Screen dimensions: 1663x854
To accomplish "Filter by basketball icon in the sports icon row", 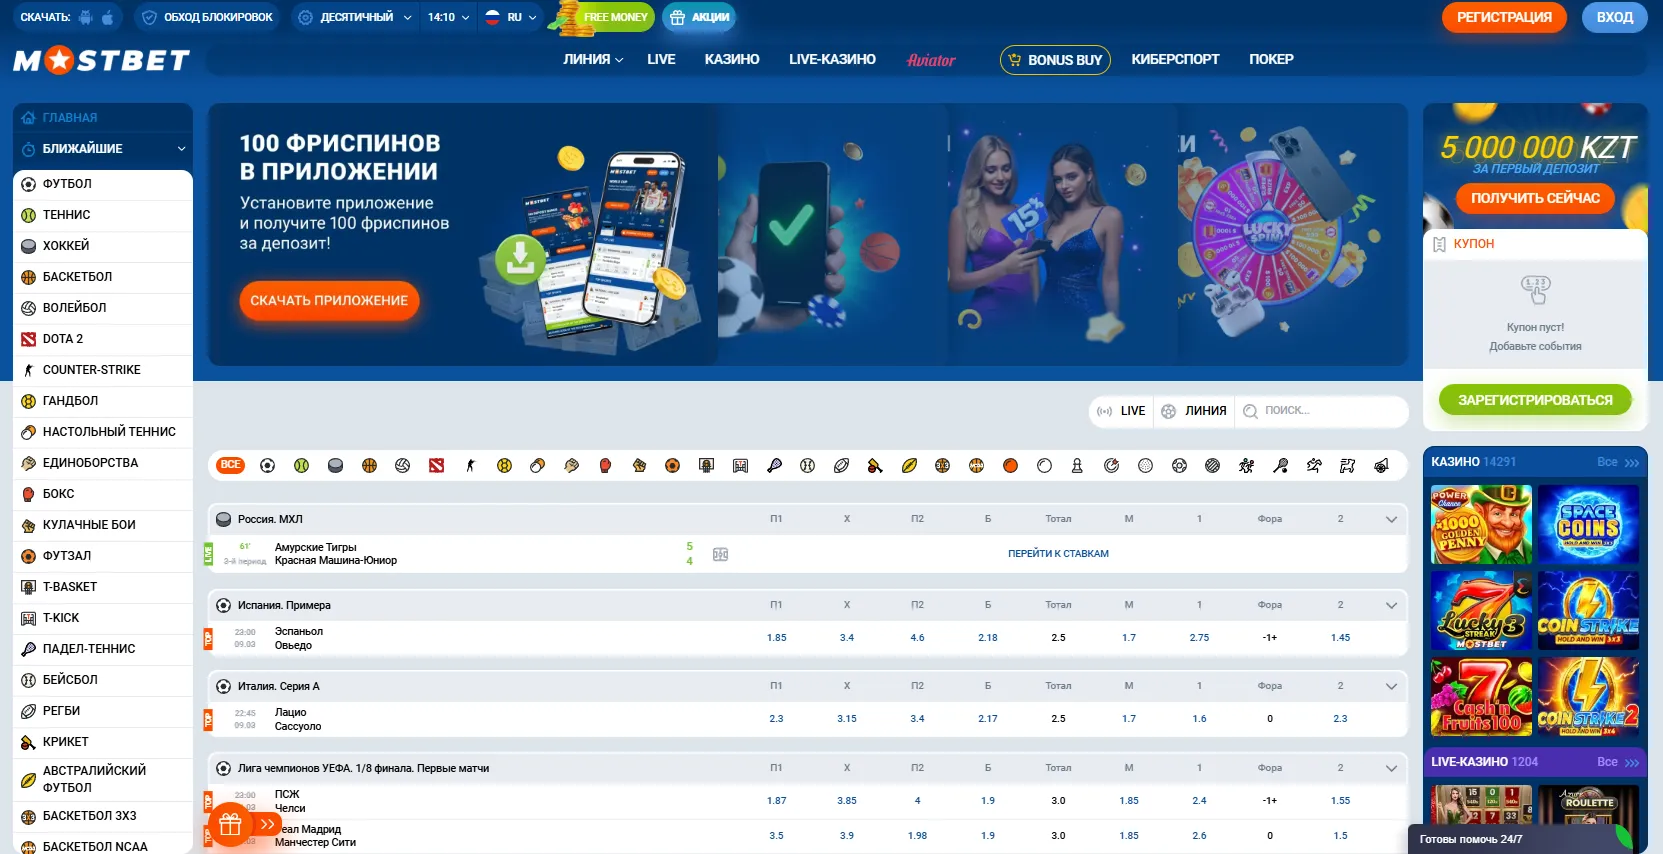I will coord(369,465).
